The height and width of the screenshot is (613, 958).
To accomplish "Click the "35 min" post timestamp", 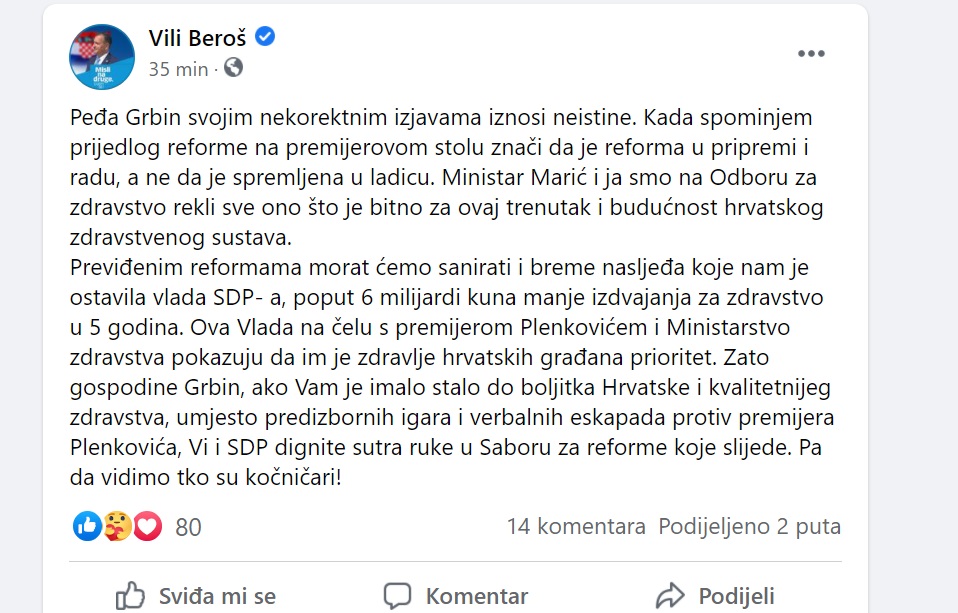I will click(178, 69).
